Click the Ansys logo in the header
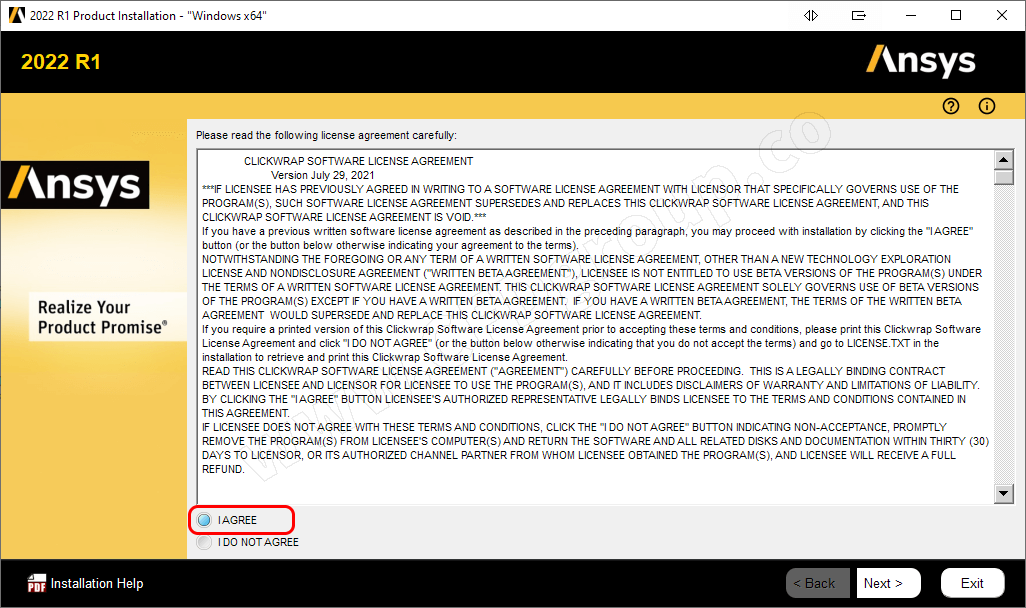 pos(921,61)
